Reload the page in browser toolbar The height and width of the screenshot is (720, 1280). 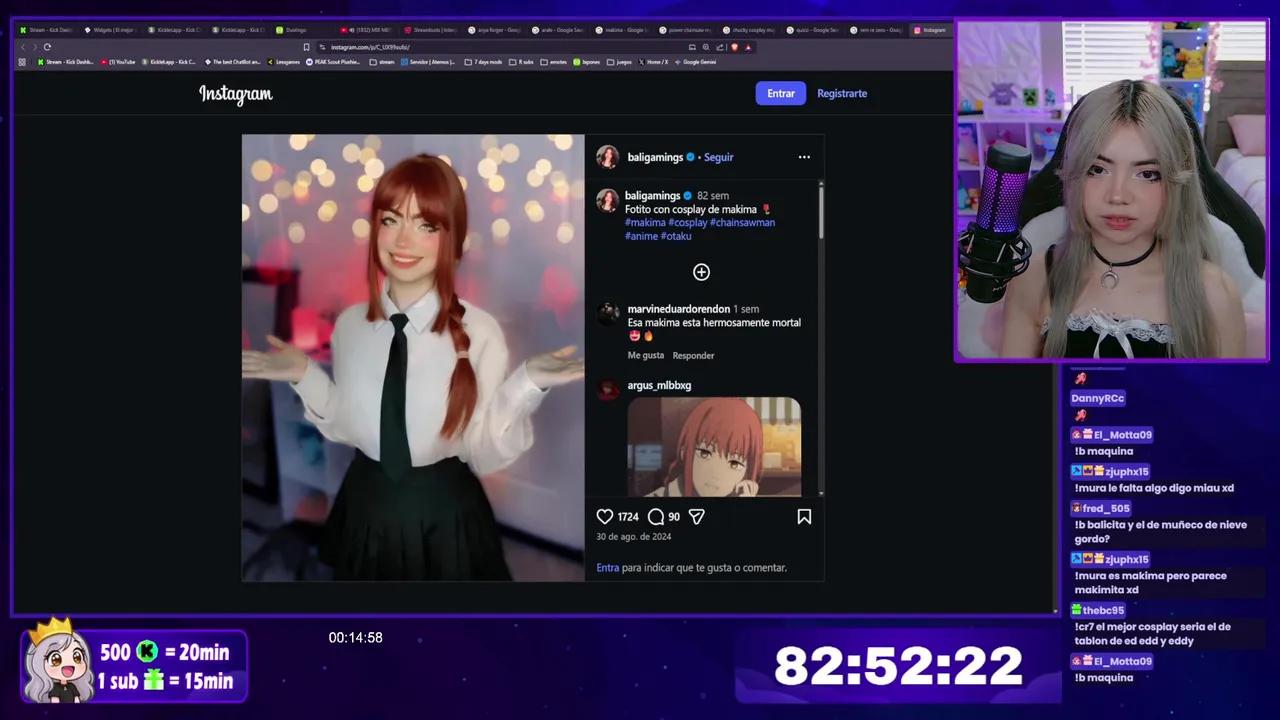(47, 47)
